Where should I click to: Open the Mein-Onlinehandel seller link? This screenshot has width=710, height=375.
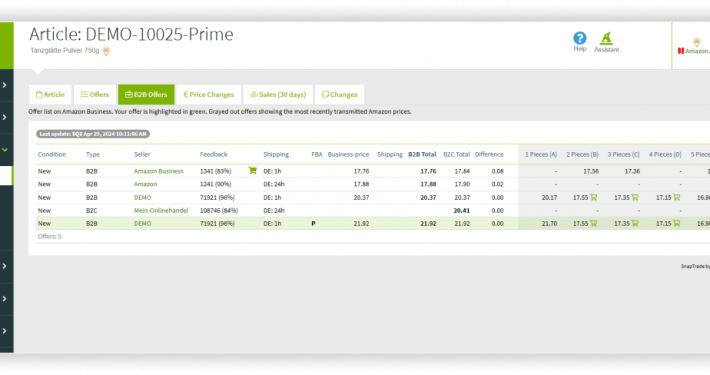click(161, 211)
